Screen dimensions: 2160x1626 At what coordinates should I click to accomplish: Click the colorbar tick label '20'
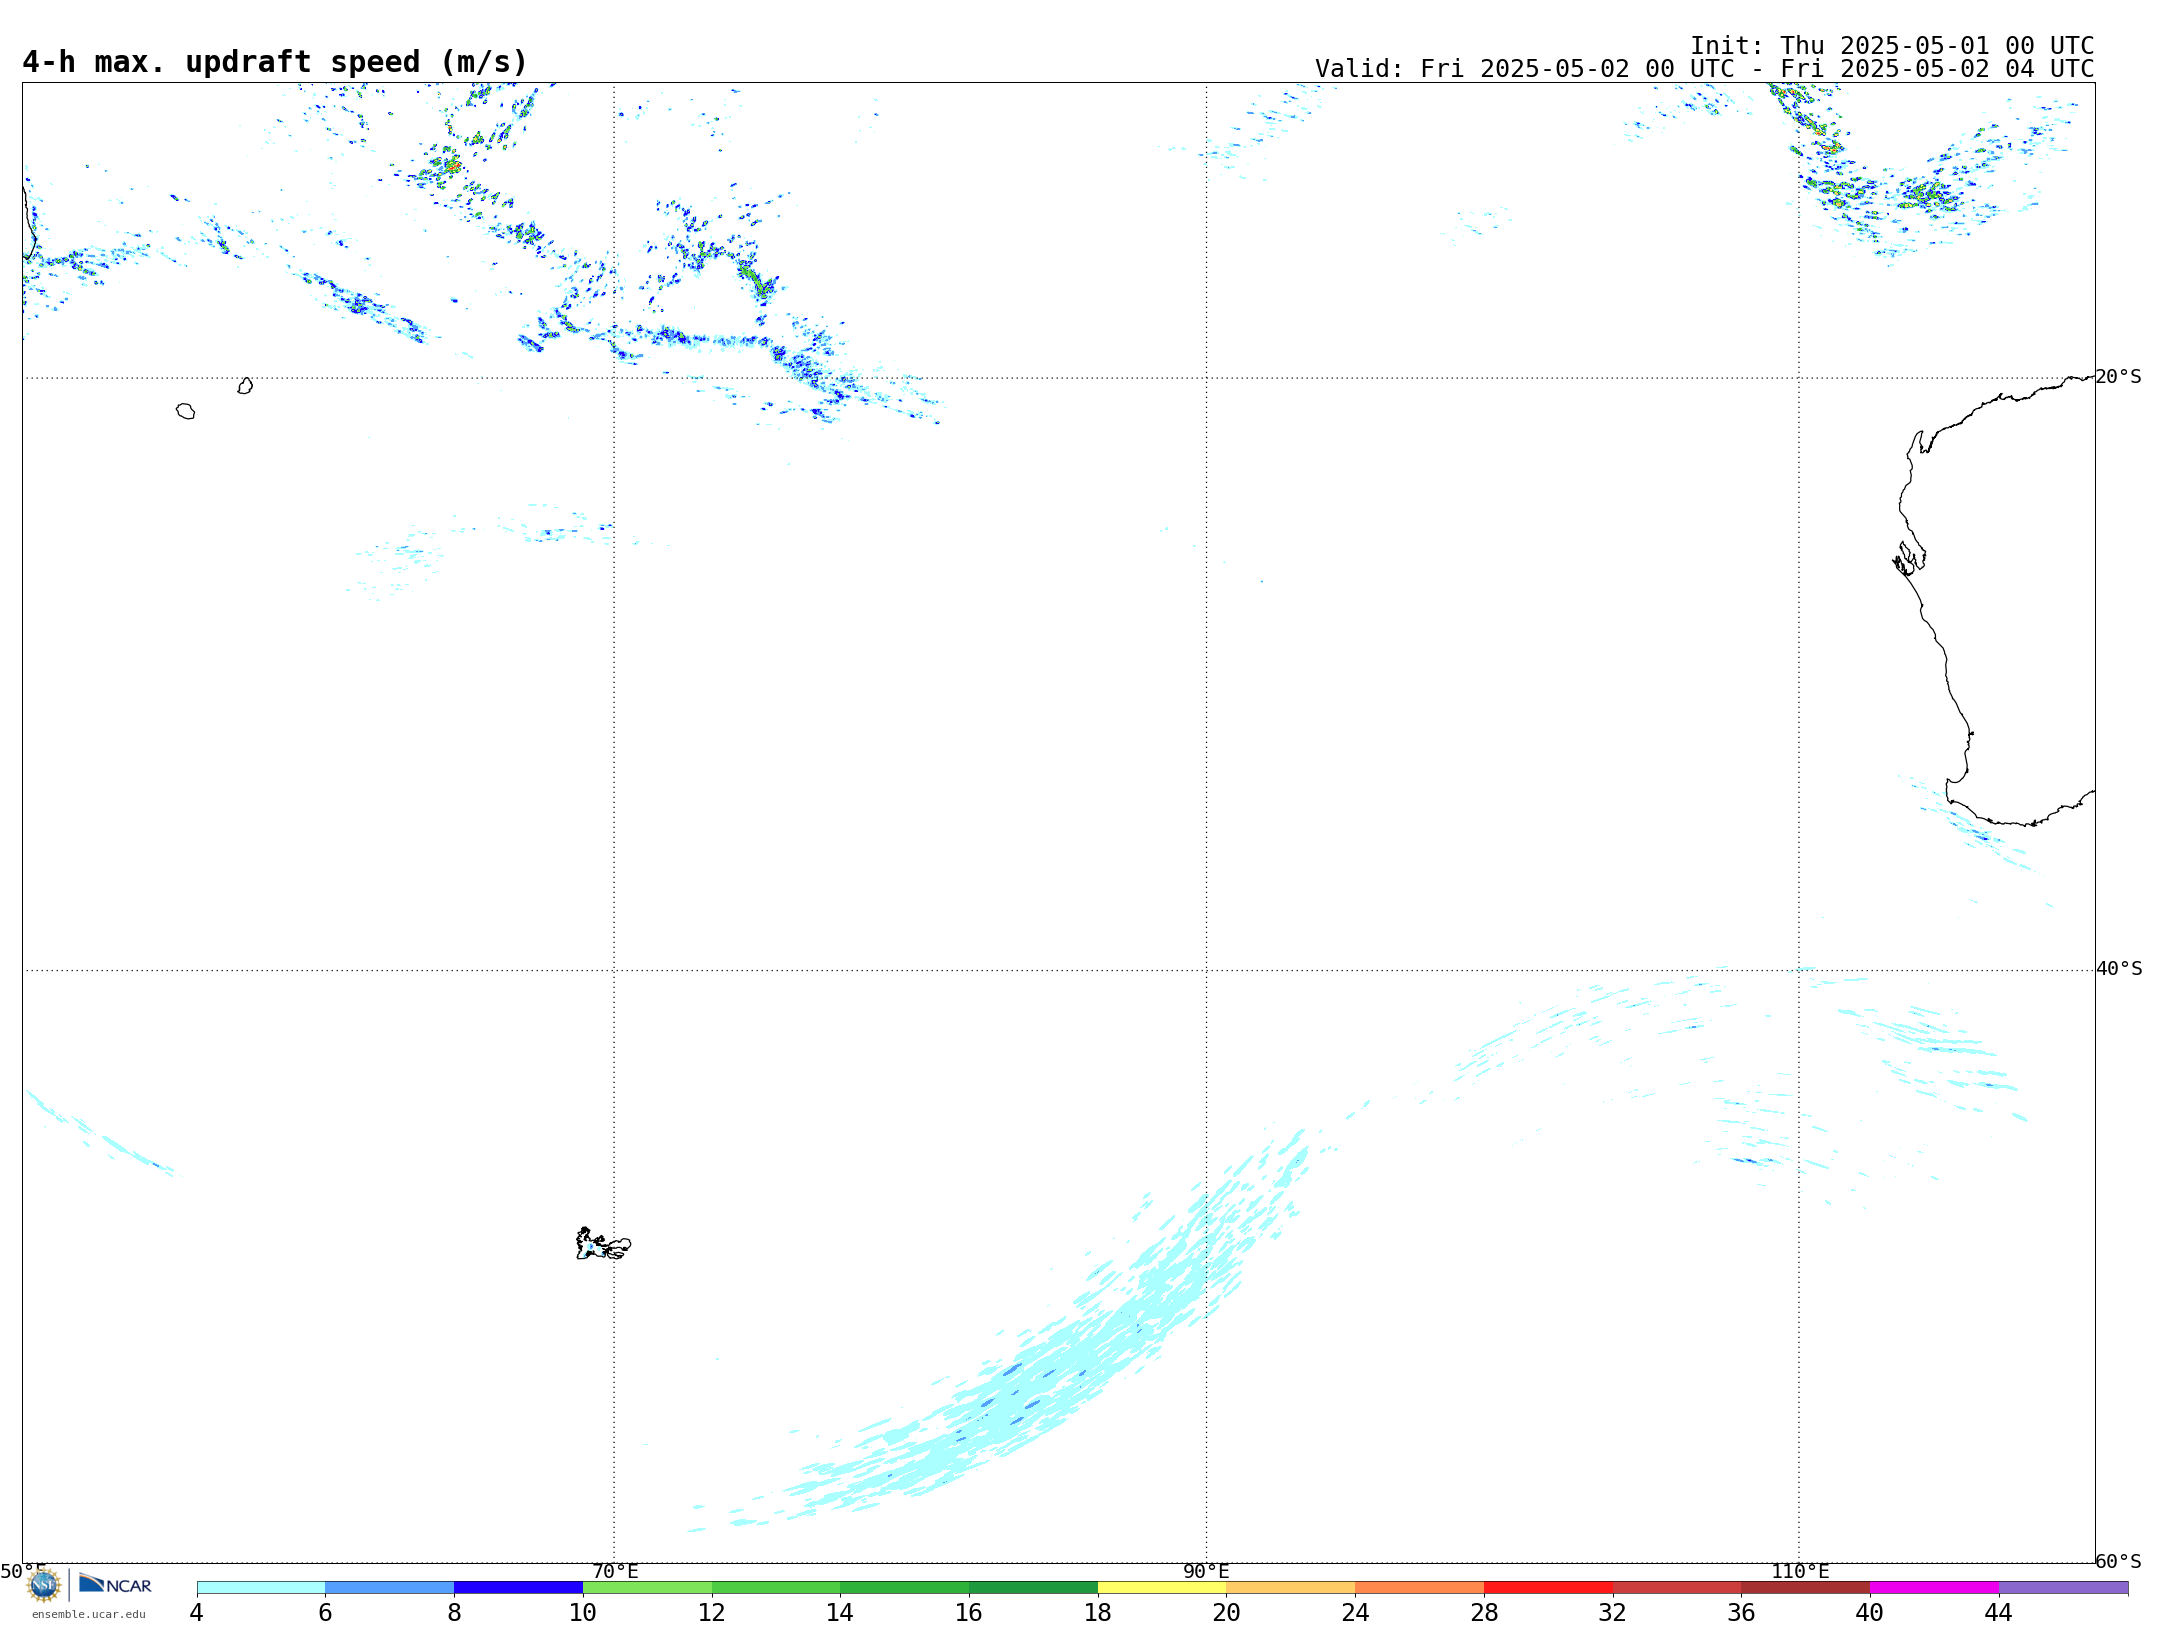(x=1227, y=1612)
